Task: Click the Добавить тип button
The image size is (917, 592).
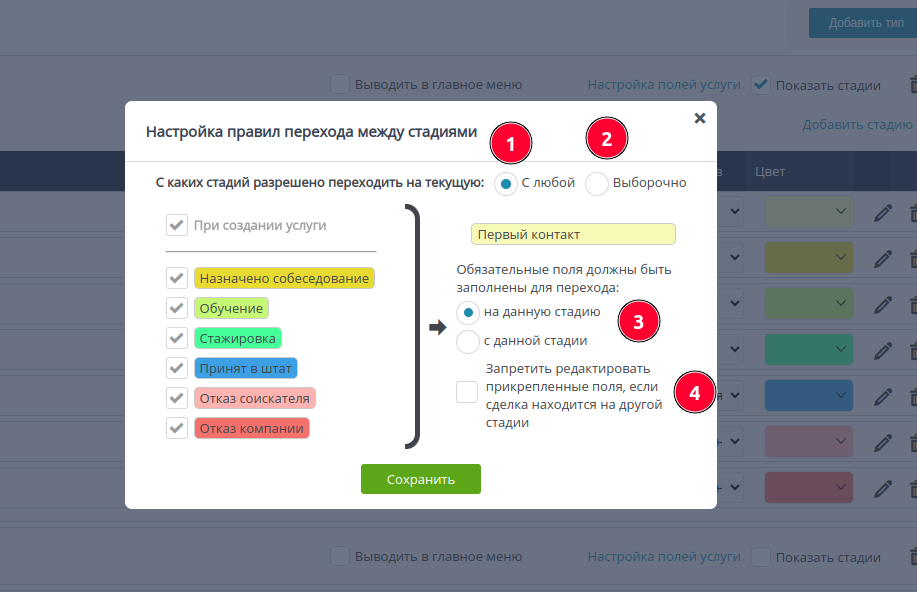Action: pos(859,23)
